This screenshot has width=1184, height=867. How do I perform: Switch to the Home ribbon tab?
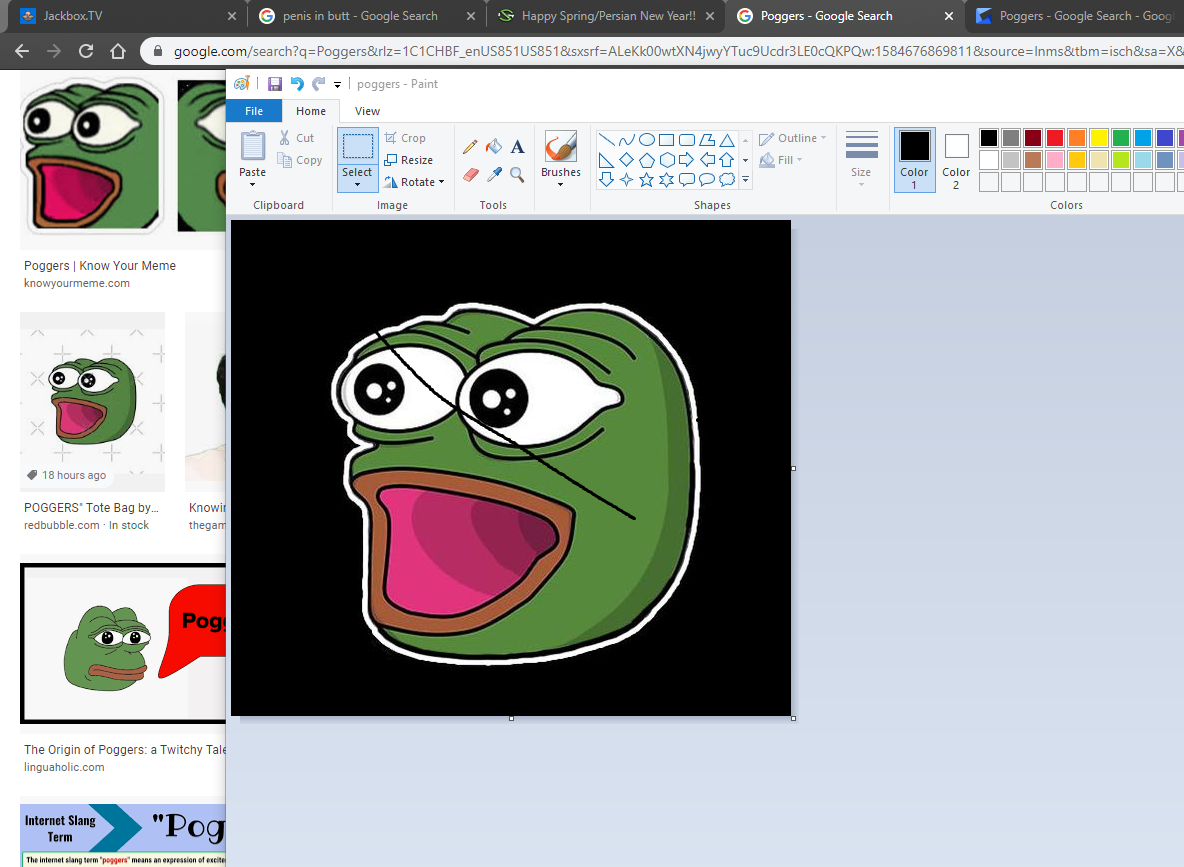pyautogui.click(x=311, y=111)
